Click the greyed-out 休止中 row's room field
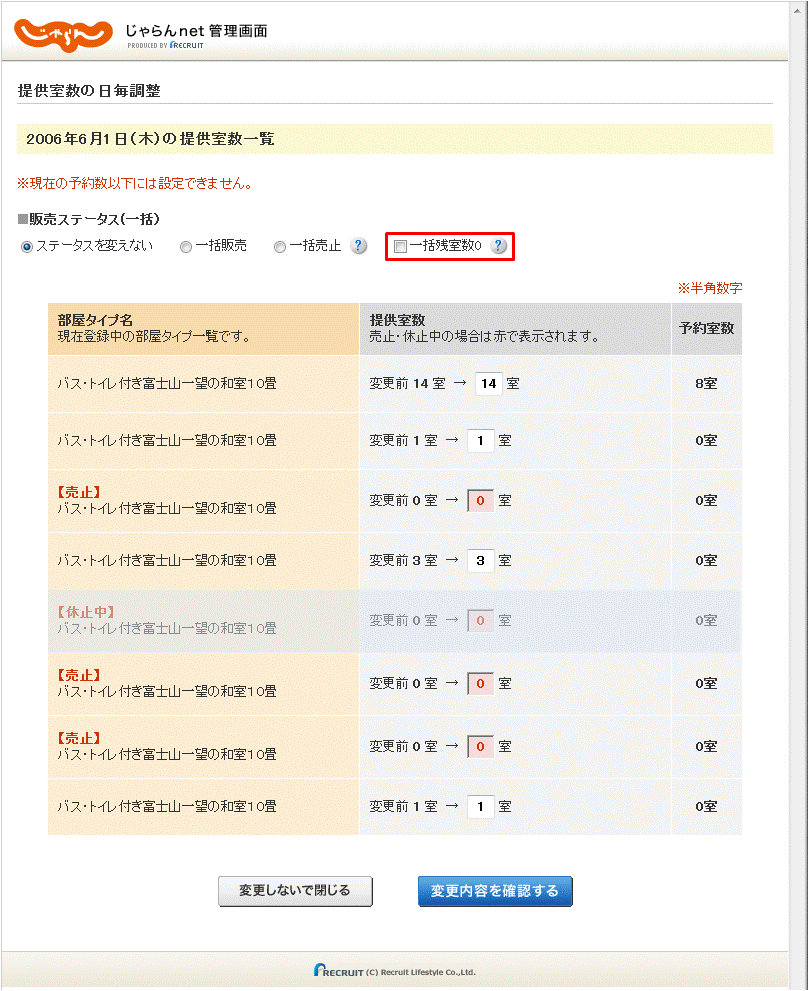Viewport: 809px width, 991px height. [480, 621]
